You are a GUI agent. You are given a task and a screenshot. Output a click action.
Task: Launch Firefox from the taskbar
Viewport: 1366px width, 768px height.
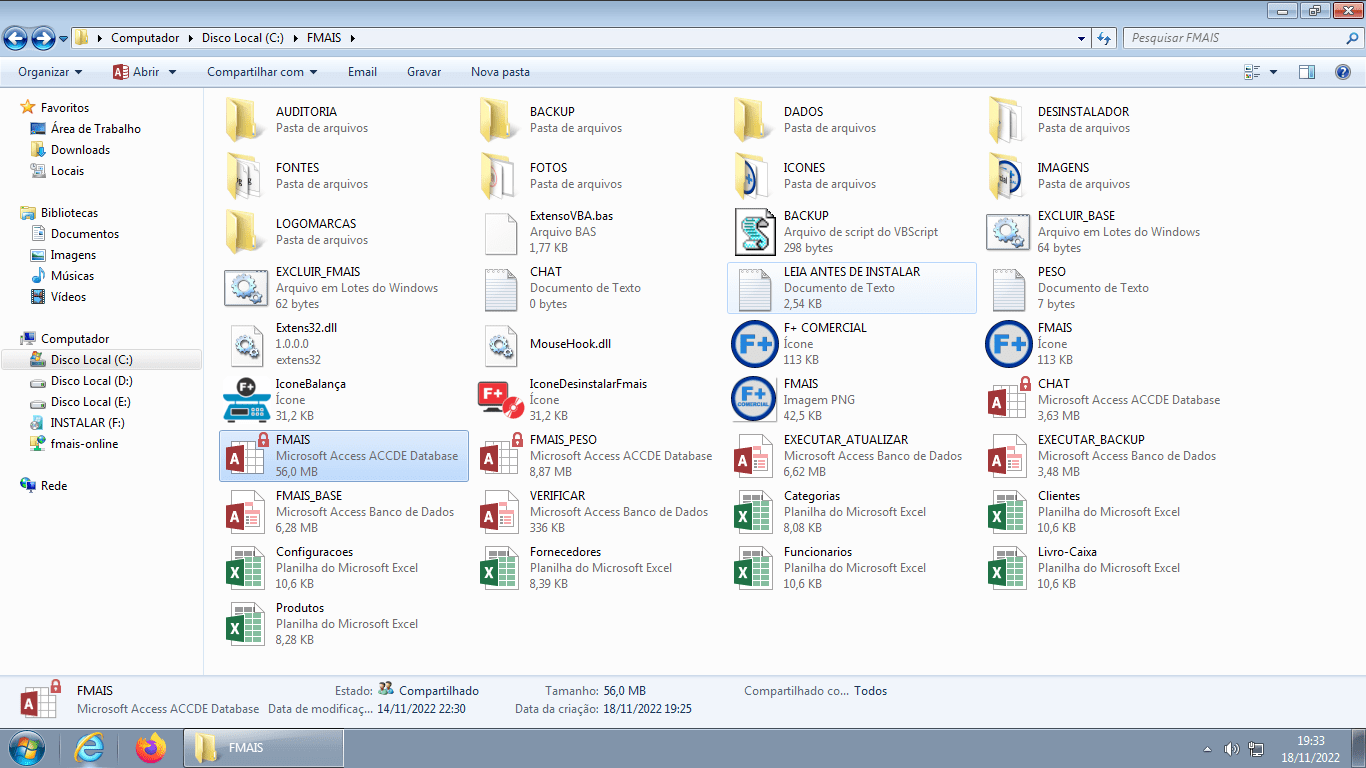tap(151, 748)
